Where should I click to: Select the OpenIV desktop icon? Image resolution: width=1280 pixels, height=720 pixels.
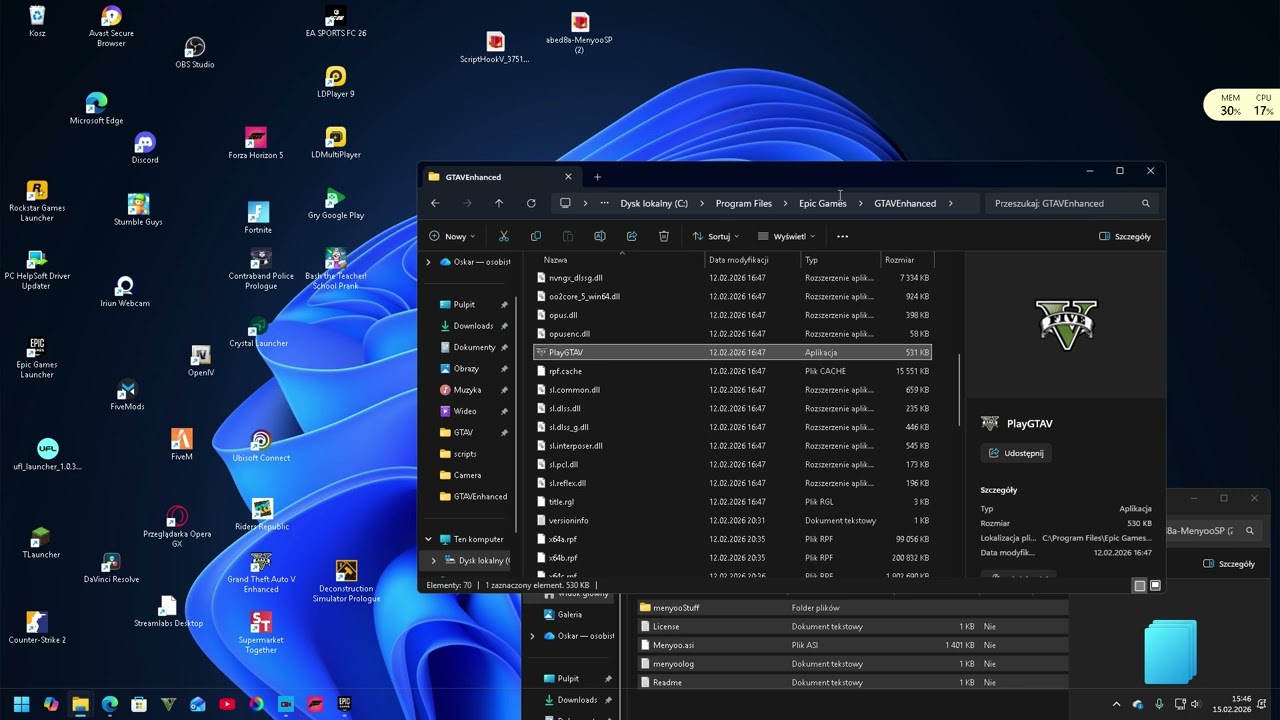point(201,362)
